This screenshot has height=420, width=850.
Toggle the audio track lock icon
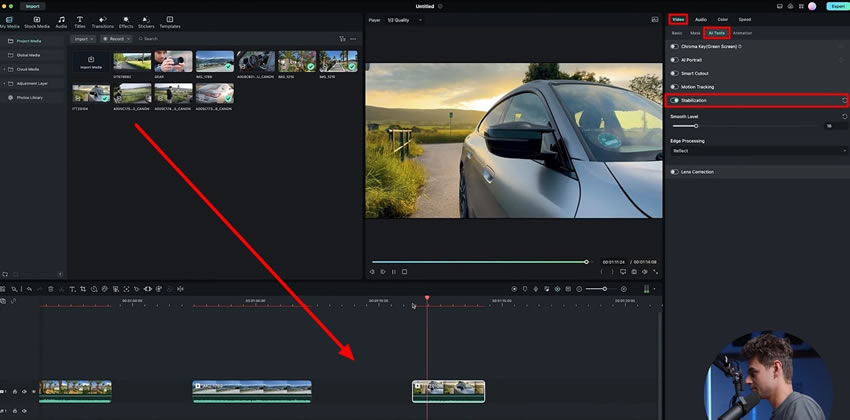tap(15, 411)
